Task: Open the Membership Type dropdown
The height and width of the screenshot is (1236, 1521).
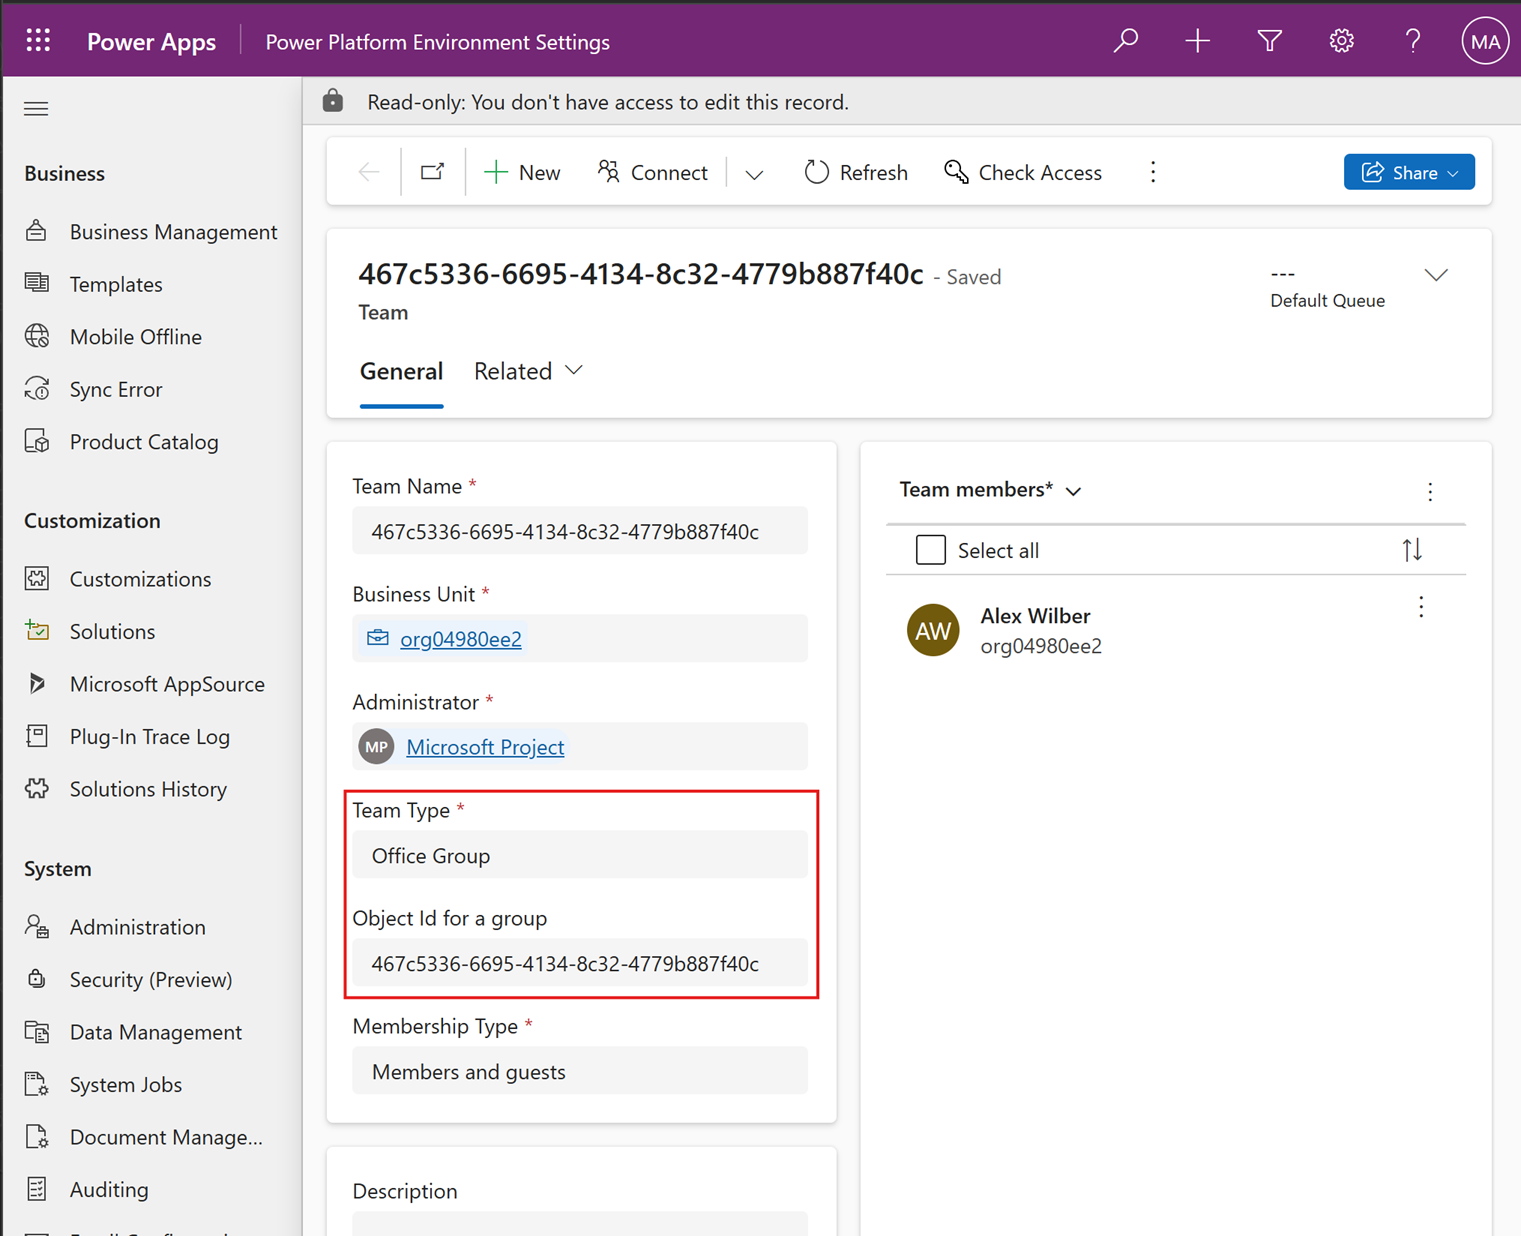Action: (580, 1071)
